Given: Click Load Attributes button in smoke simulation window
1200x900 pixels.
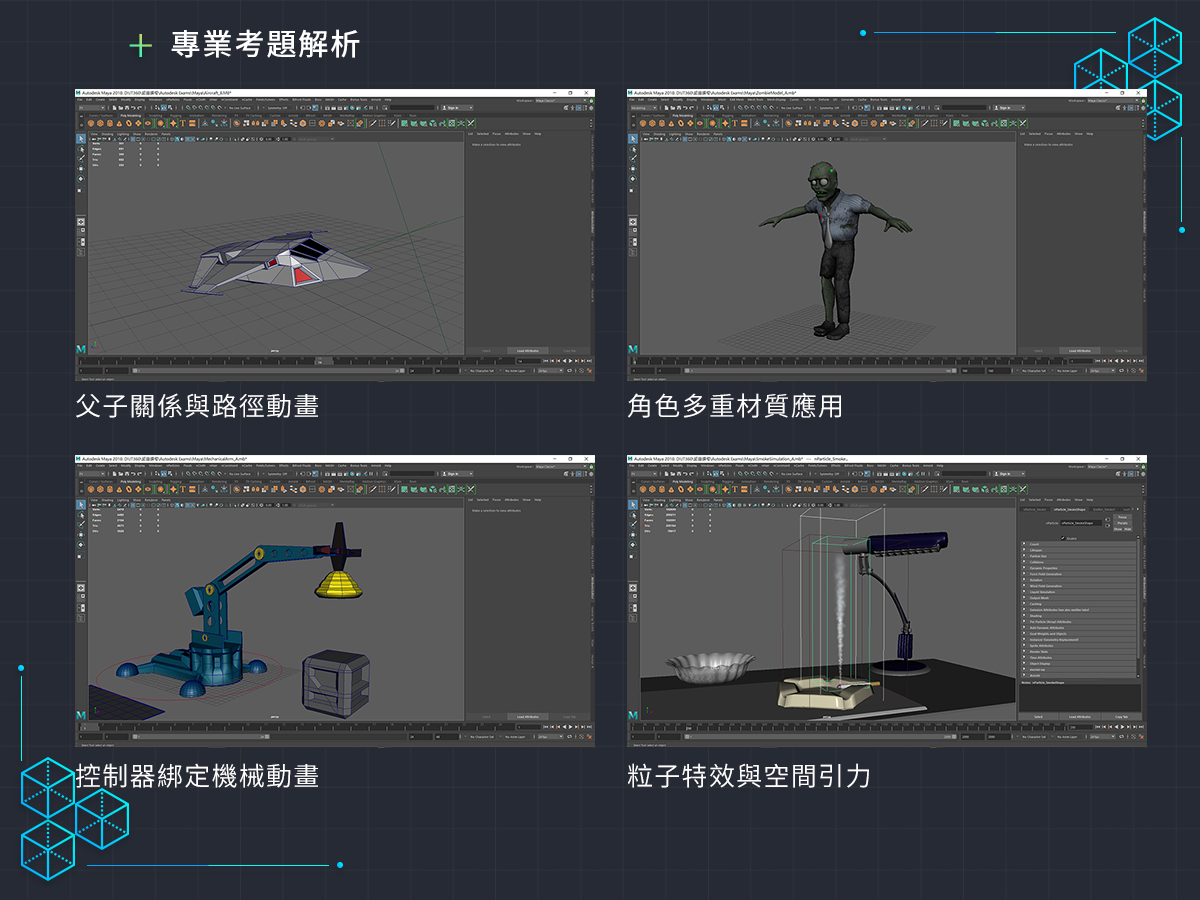Looking at the screenshot, I should (1080, 716).
